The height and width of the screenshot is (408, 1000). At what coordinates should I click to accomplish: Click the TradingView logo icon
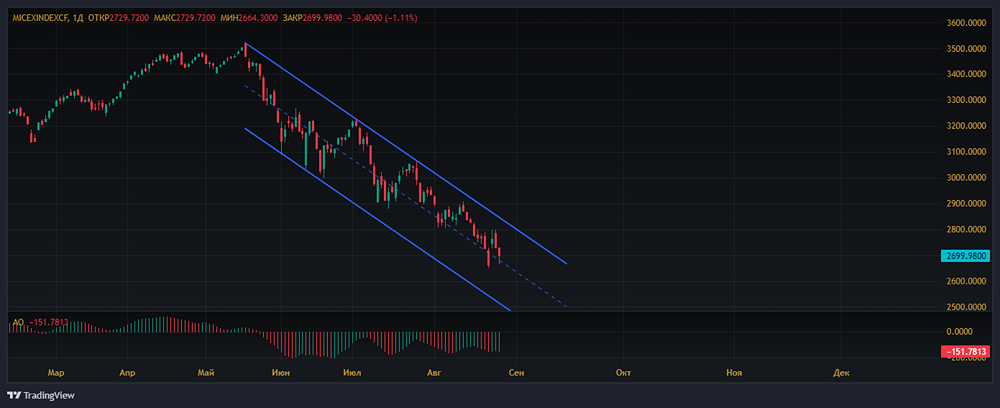point(14,395)
